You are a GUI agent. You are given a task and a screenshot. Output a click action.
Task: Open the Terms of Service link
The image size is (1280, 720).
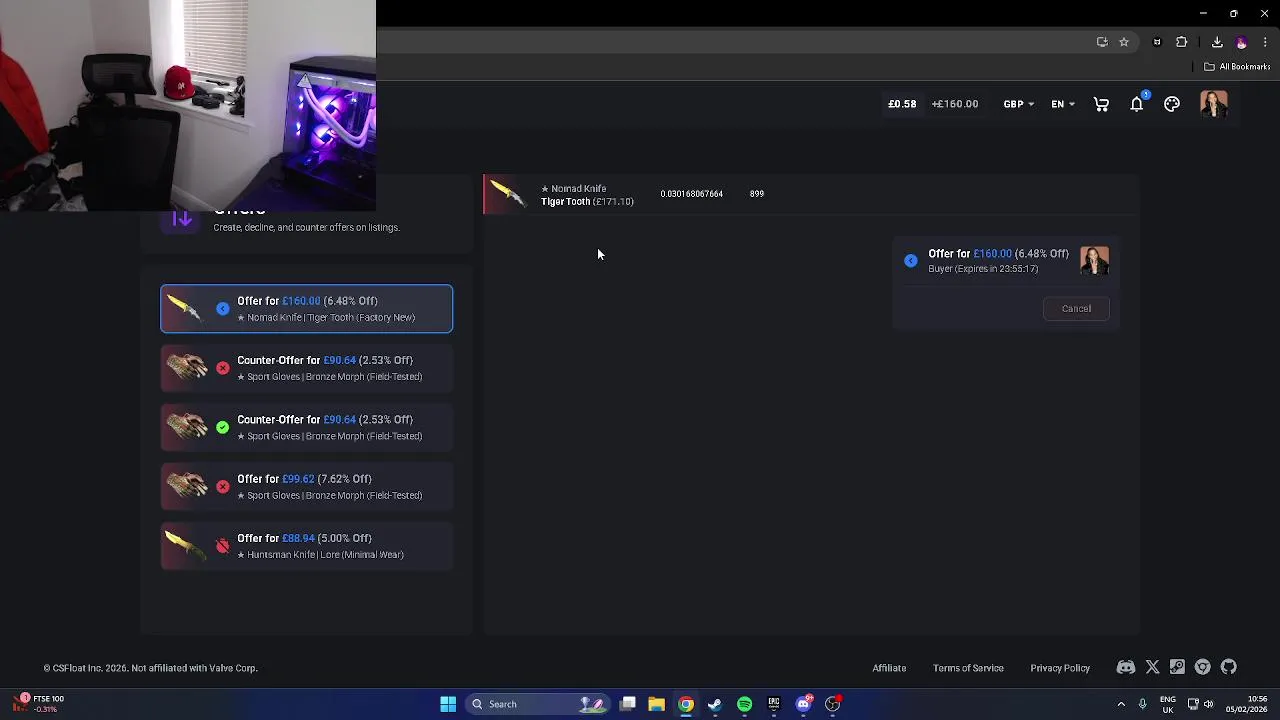(x=968, y=668)
